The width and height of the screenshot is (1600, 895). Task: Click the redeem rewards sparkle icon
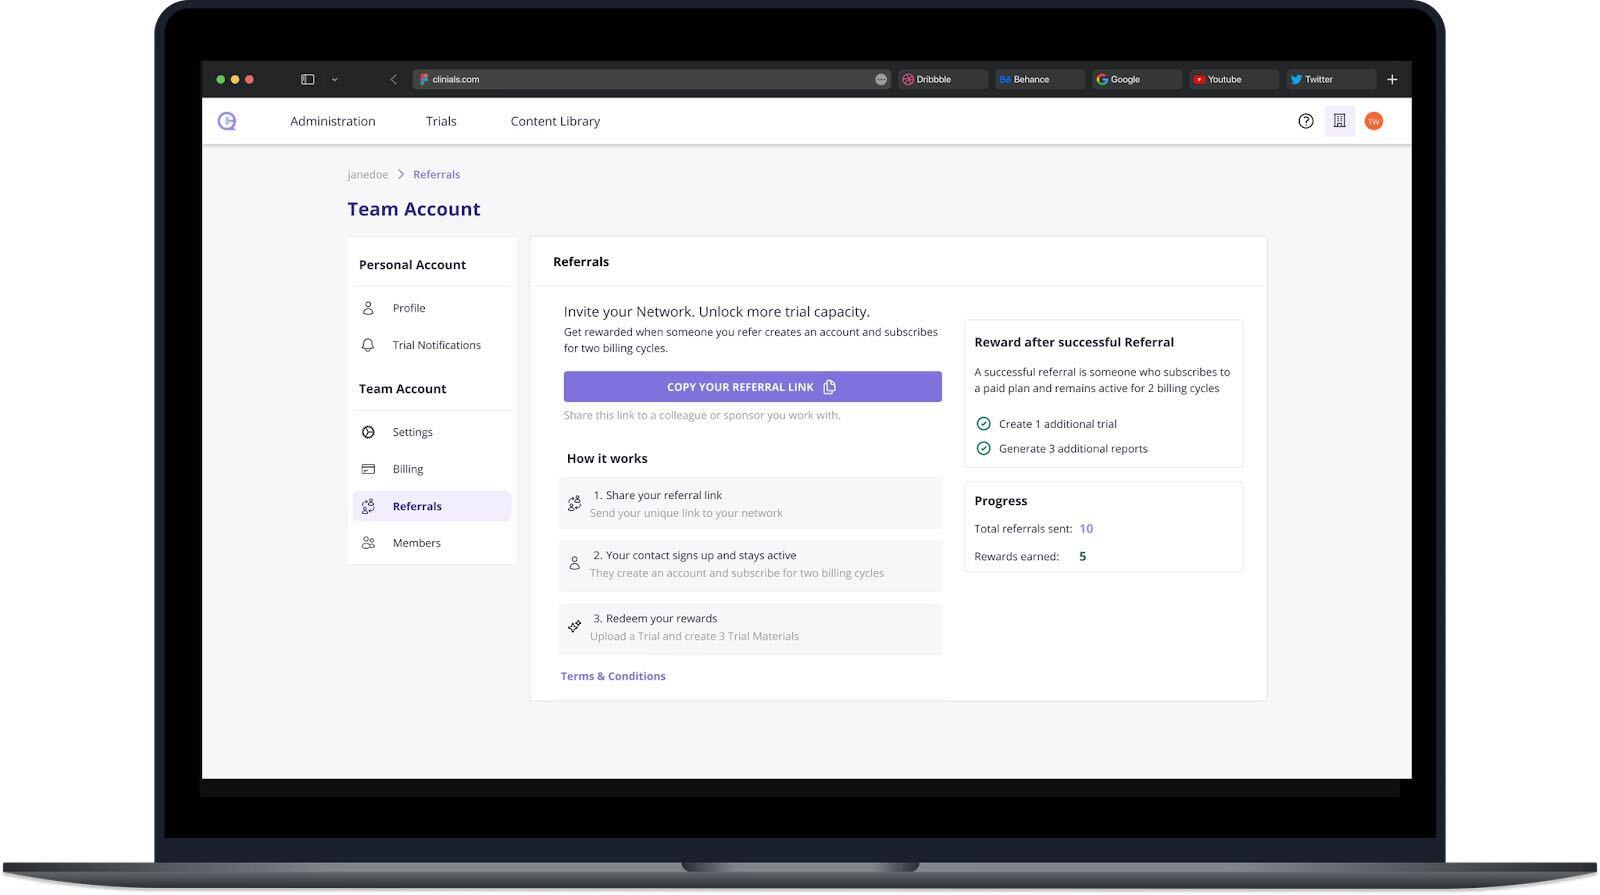[574, 626]
